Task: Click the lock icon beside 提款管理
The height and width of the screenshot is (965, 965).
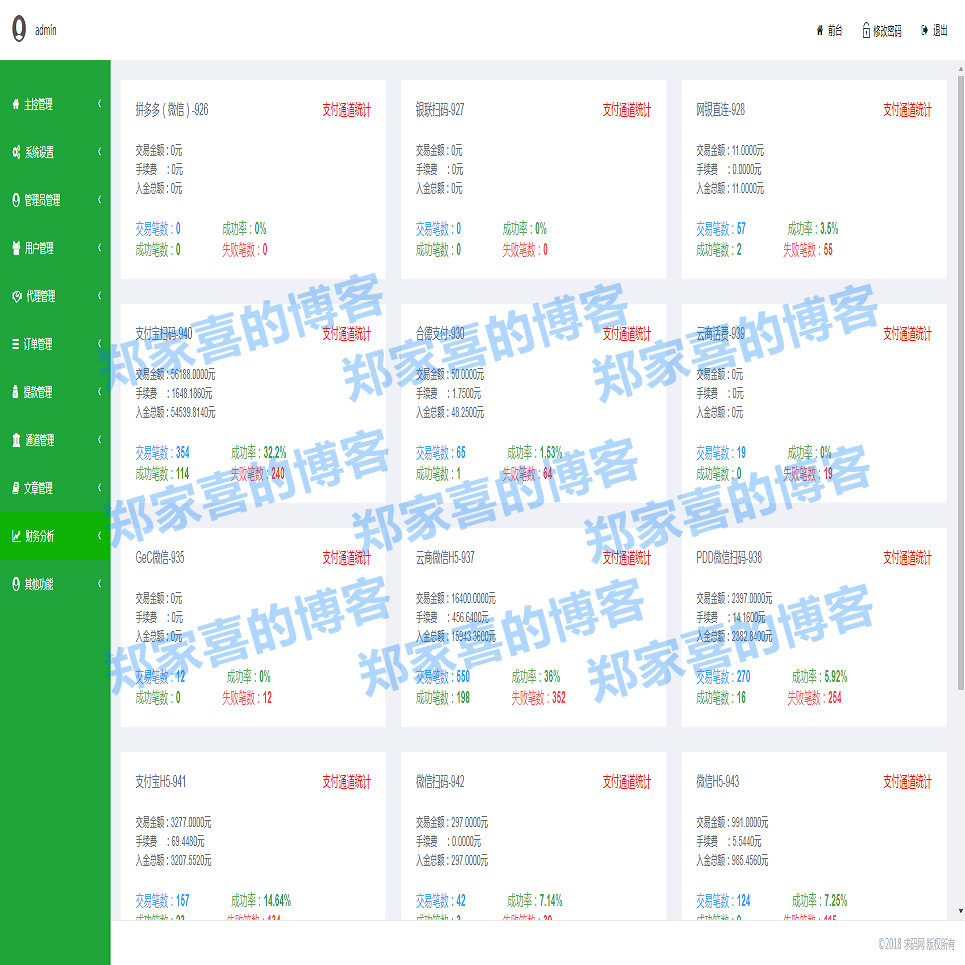Action: pos(15,392)
